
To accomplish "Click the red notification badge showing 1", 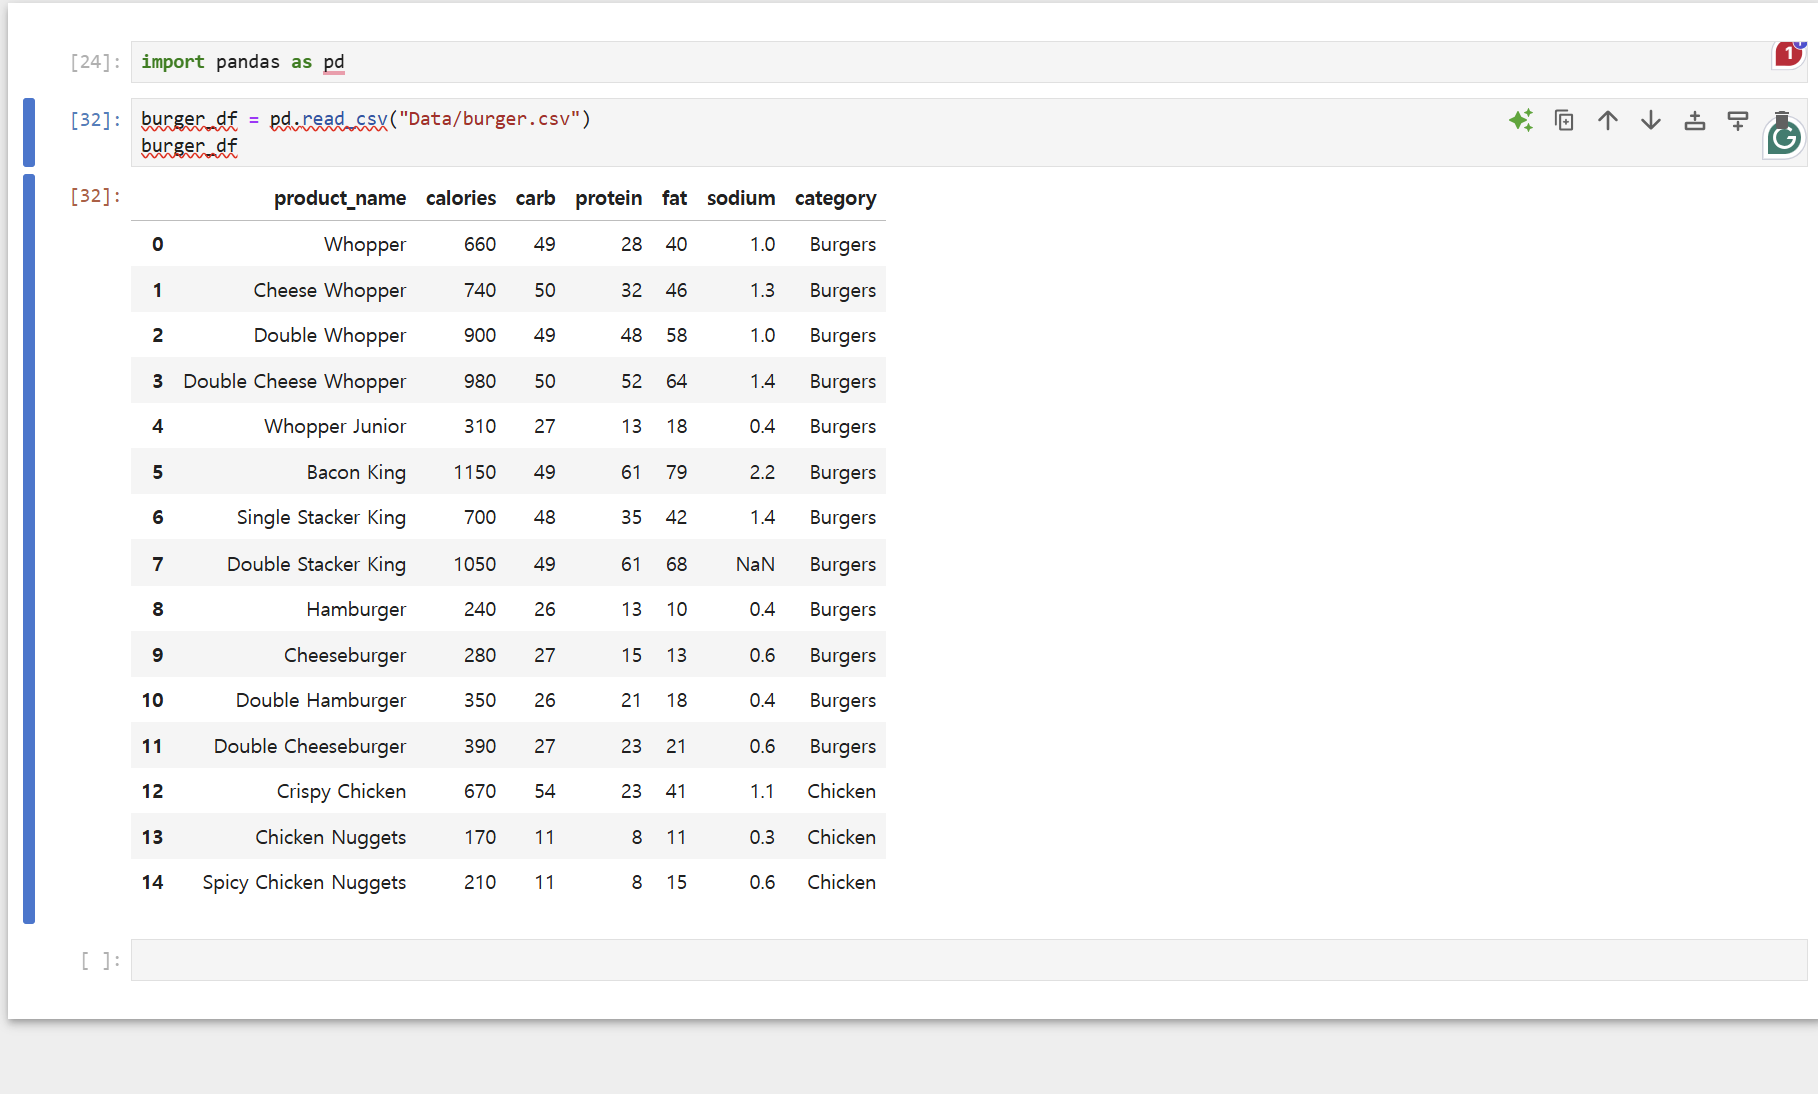I will [x=1788, y=54].
